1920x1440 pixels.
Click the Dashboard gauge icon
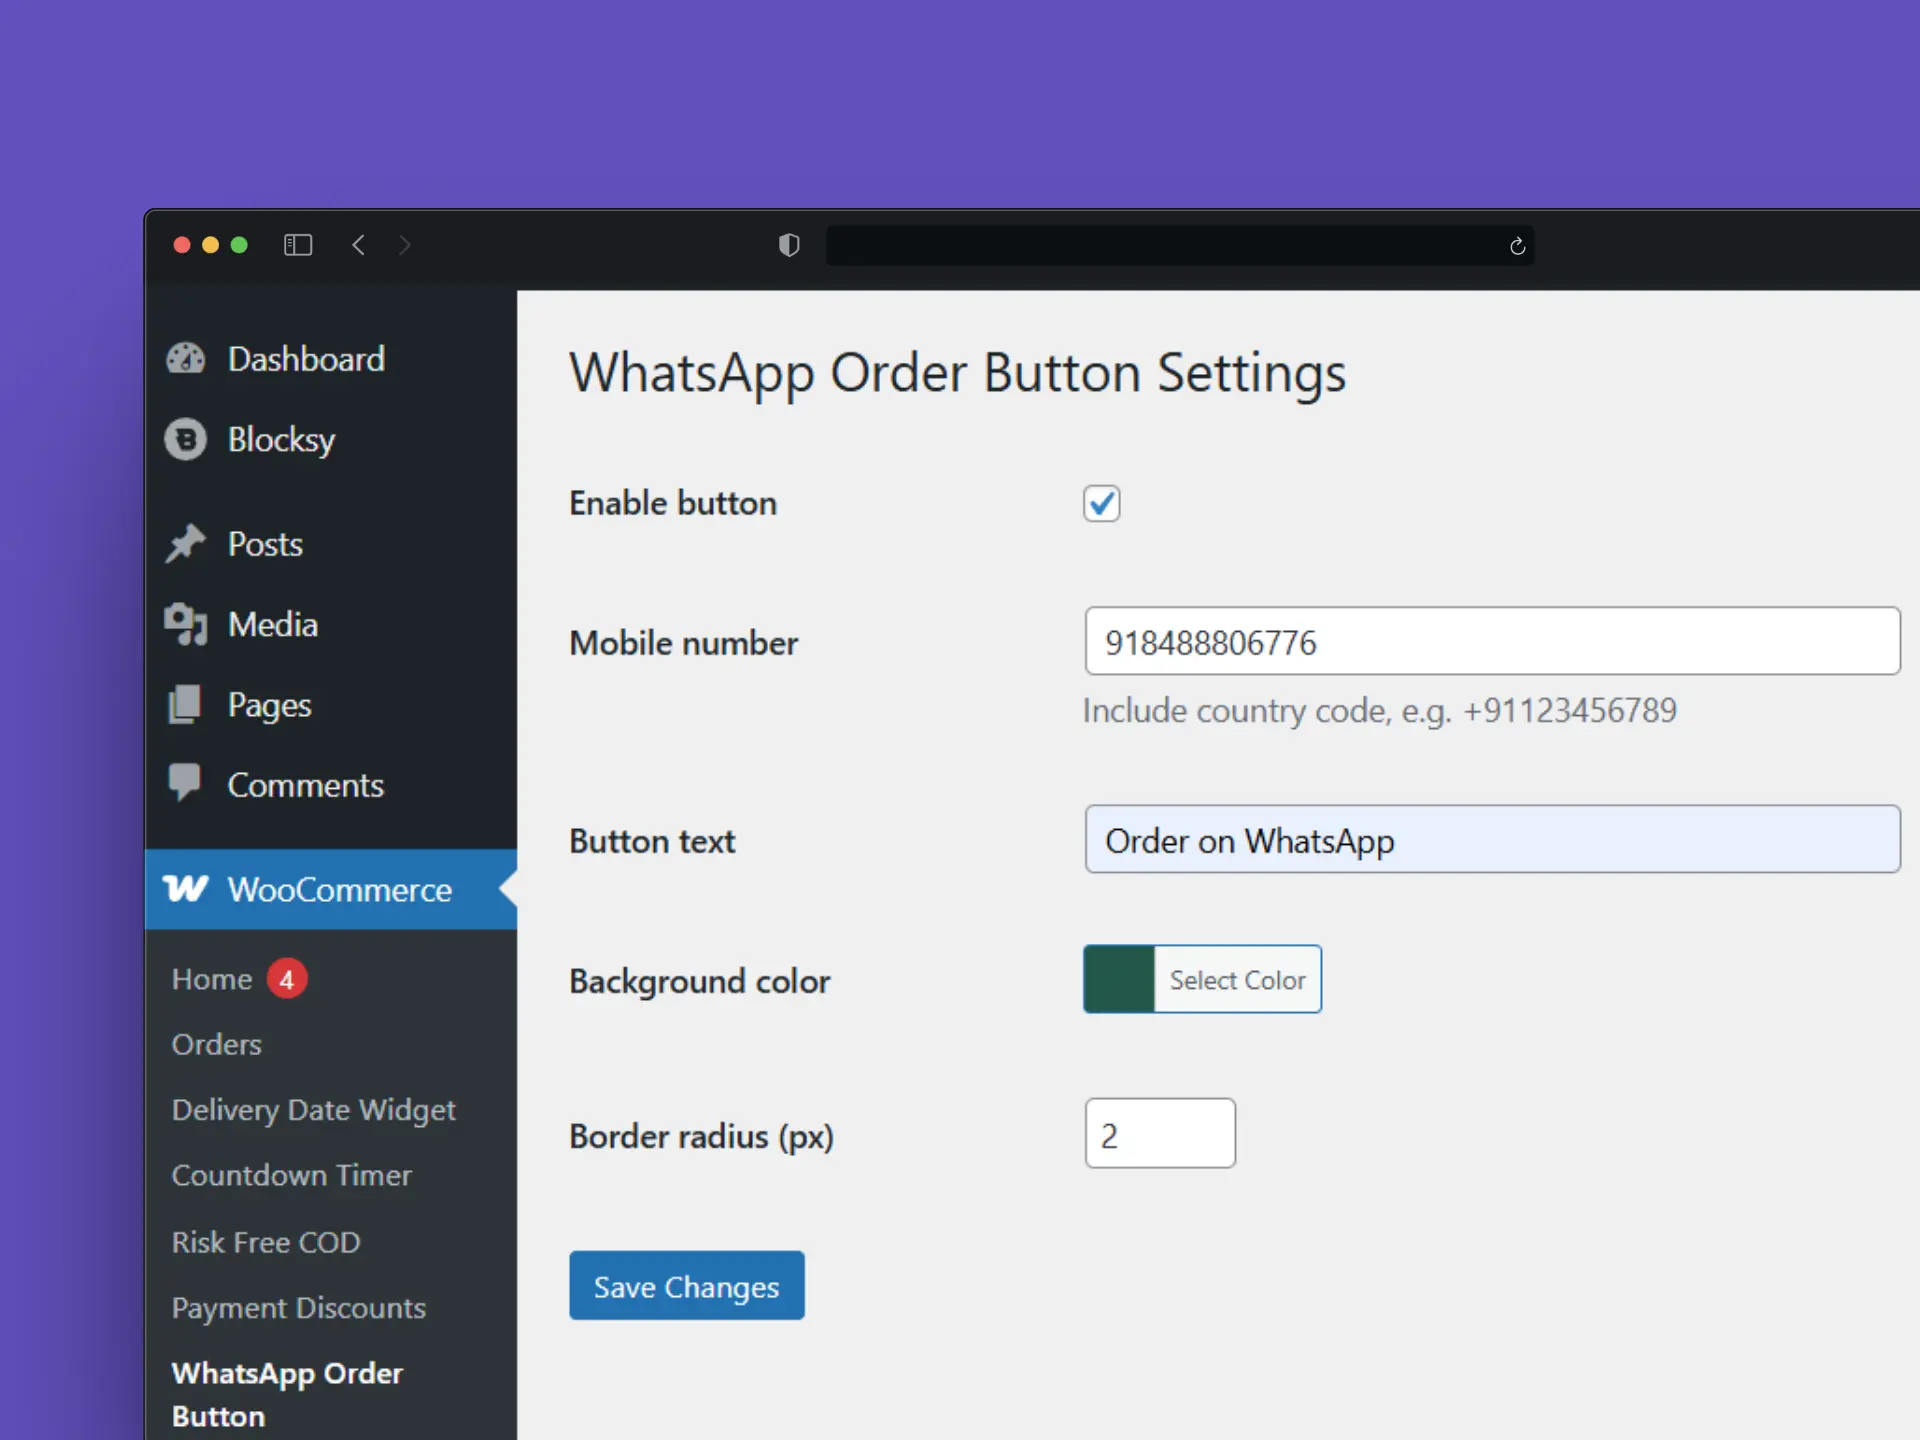186,358
